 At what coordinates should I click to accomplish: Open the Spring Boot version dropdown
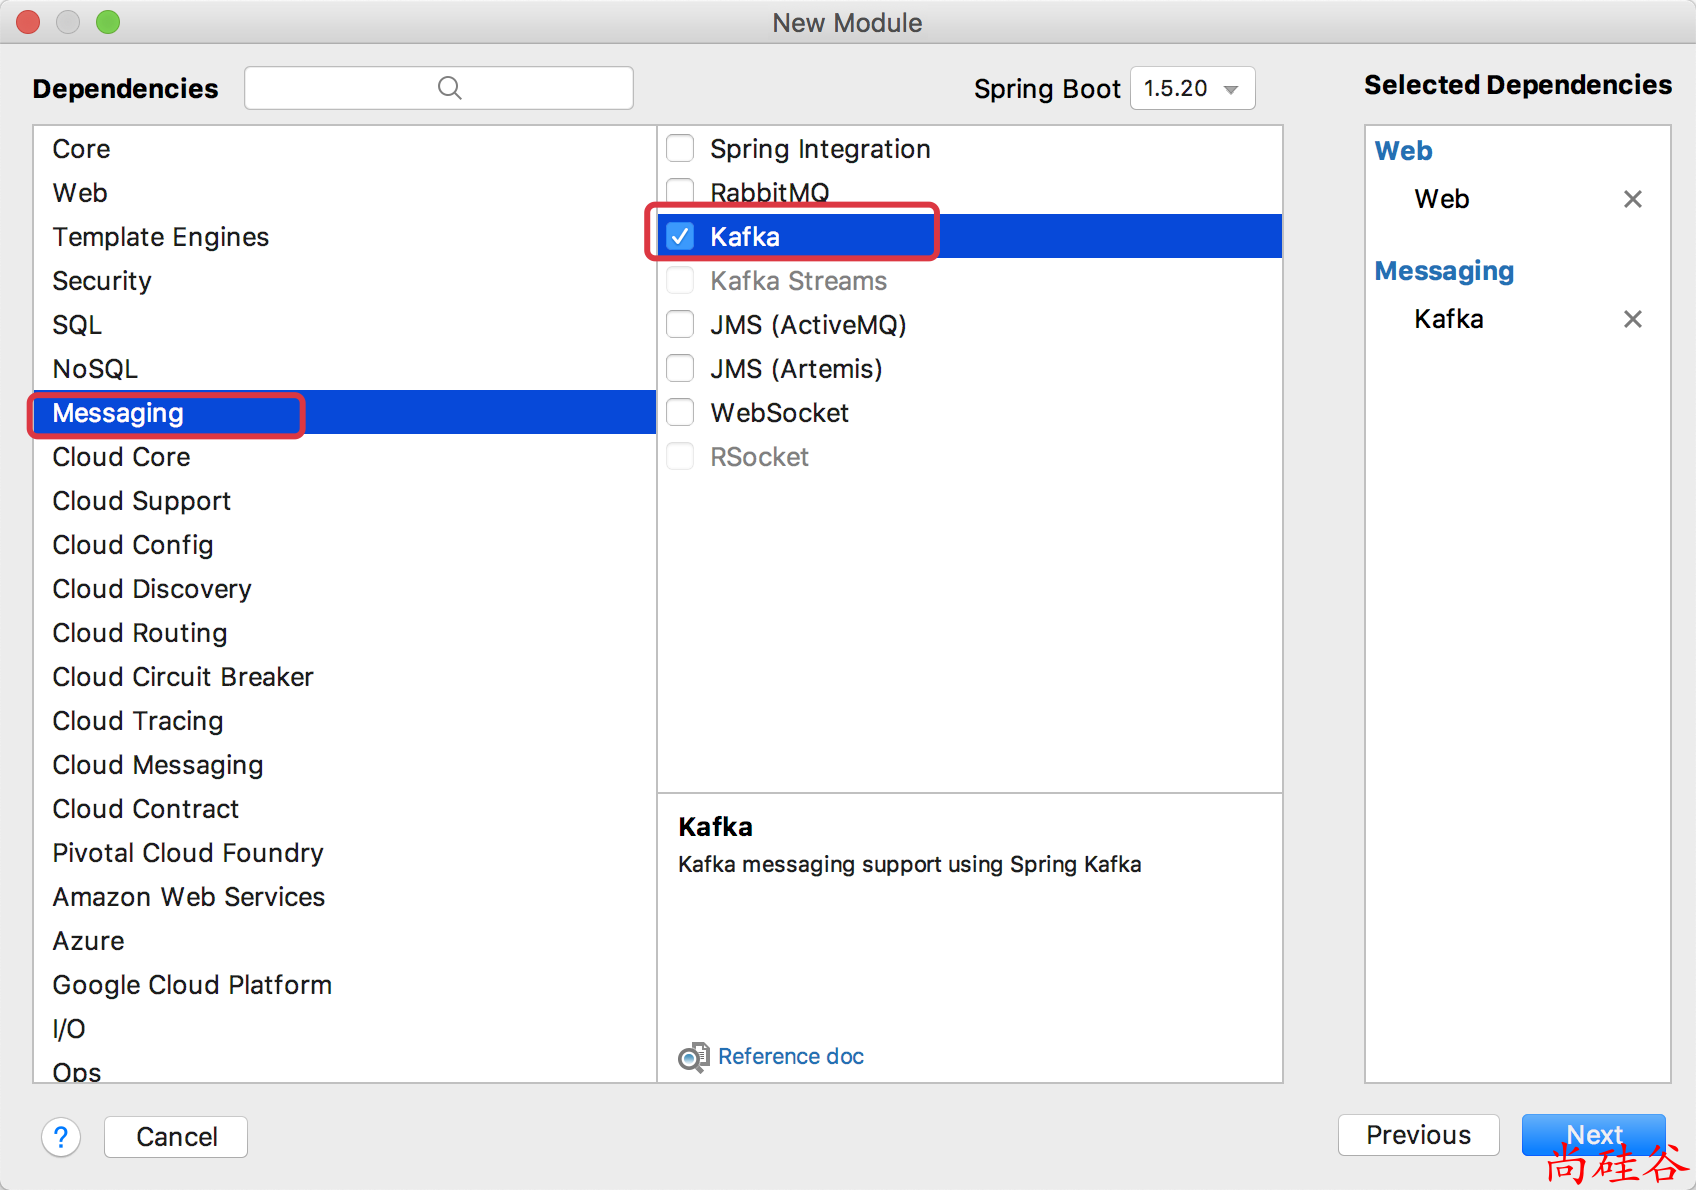click(x=1192, y=88)
